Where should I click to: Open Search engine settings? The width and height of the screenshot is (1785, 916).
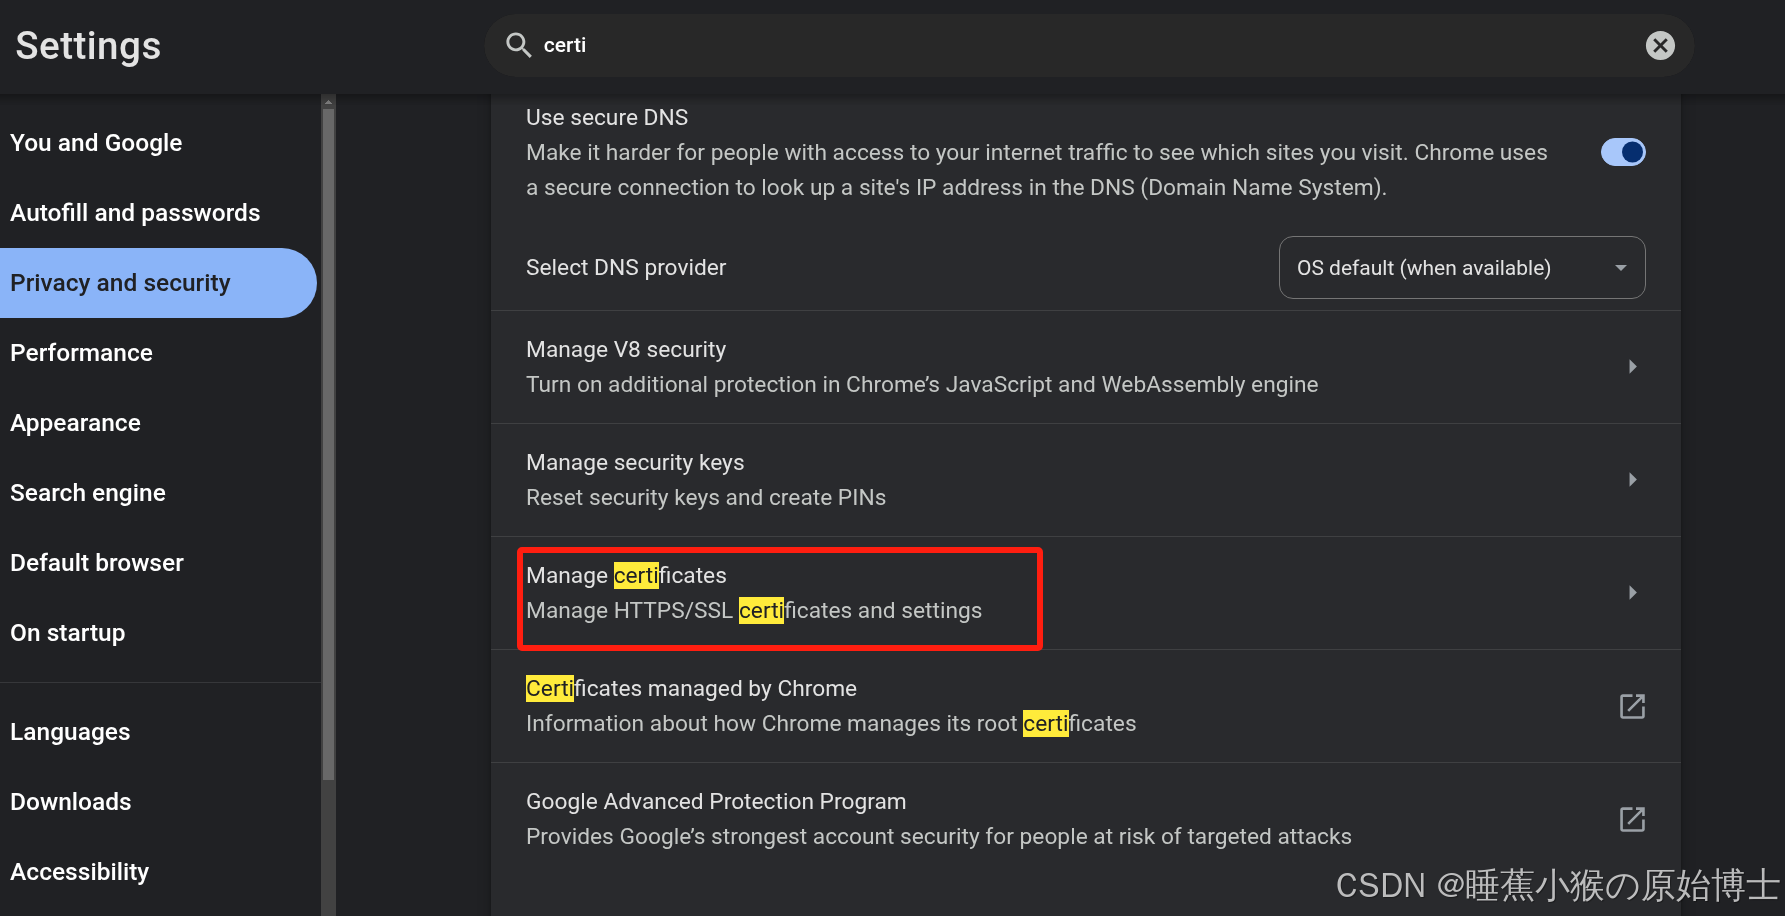pos(88,493)
